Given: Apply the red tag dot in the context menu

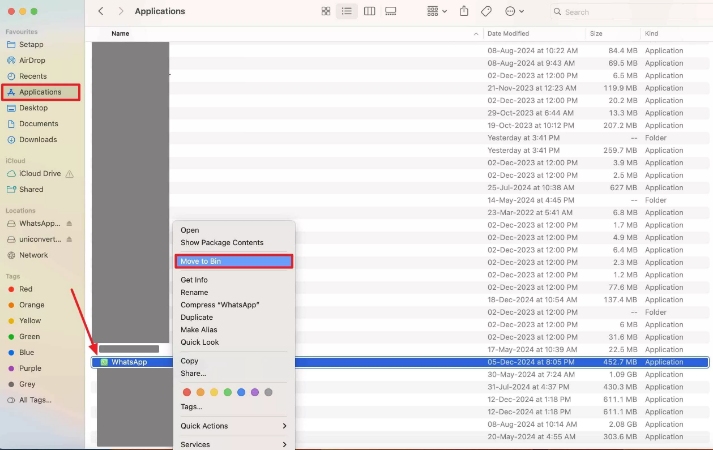Looking at the screenshot, I should 186,391.
